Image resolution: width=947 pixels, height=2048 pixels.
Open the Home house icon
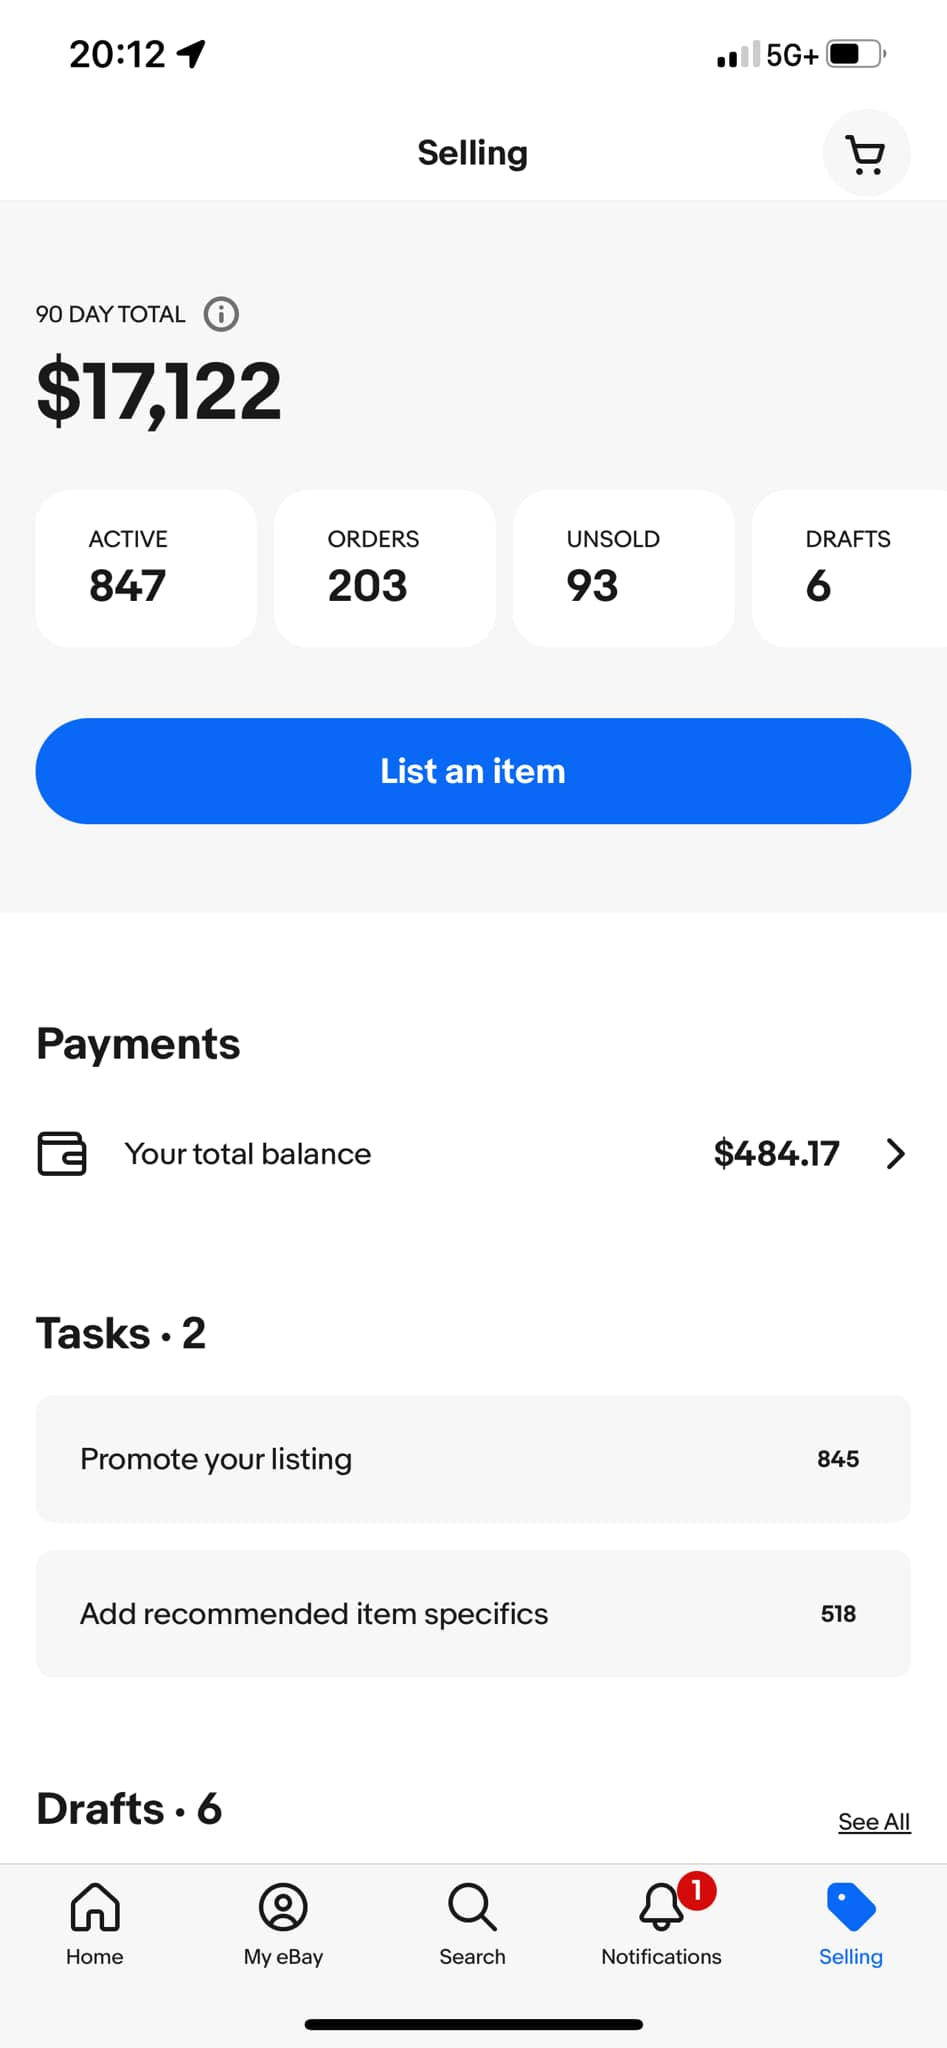[95, 1908]
